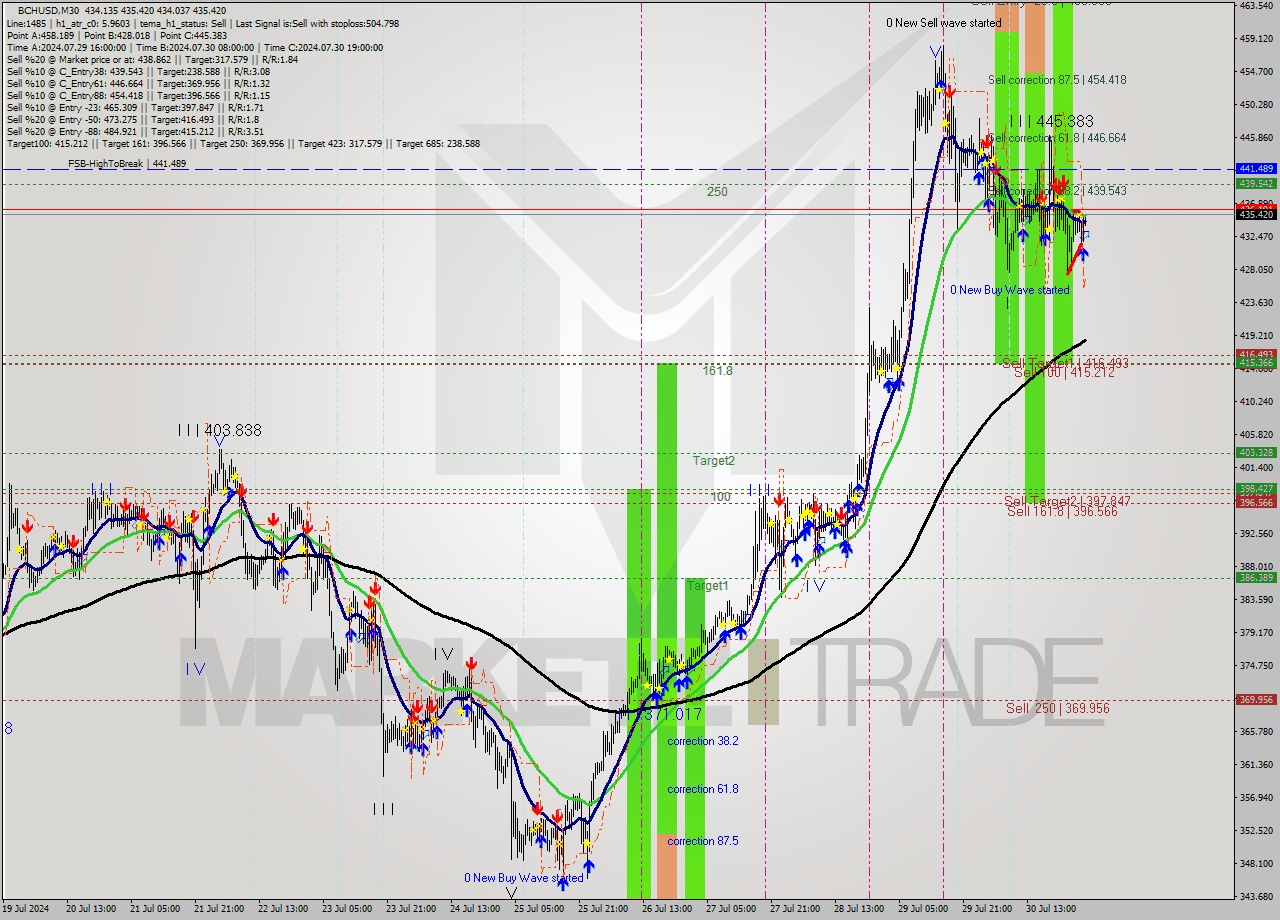
Task: Click the 410.240 price axis label
Action: pyautogui.click(x=1256, y=401)
